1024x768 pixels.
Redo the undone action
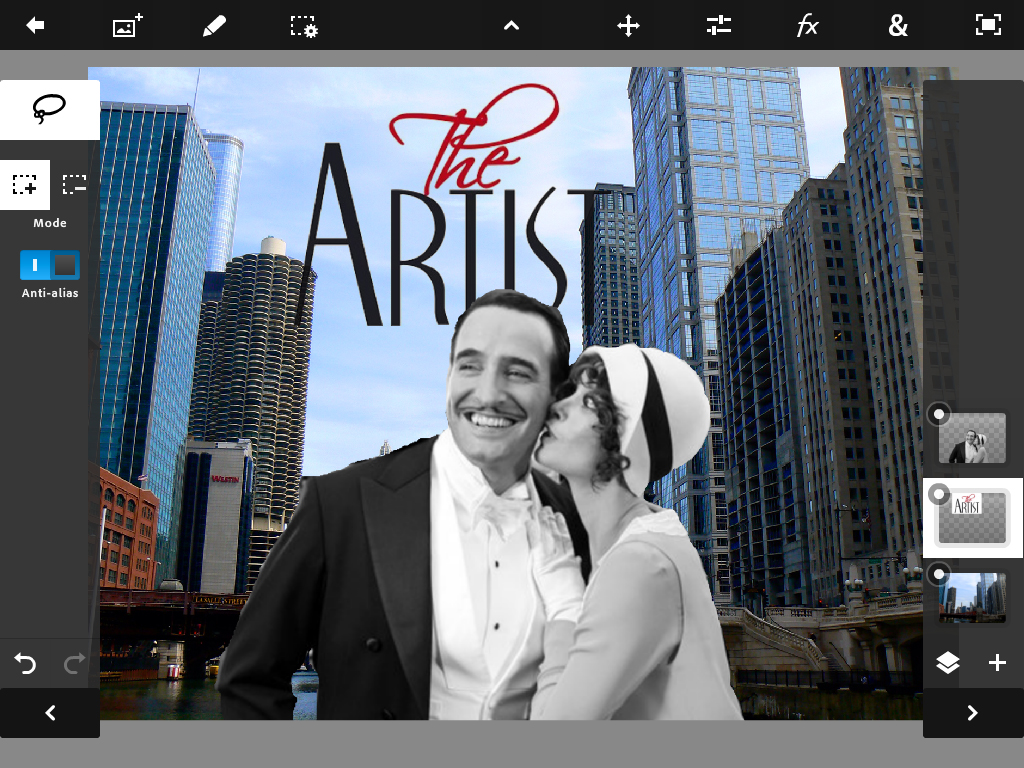(74, 664)
